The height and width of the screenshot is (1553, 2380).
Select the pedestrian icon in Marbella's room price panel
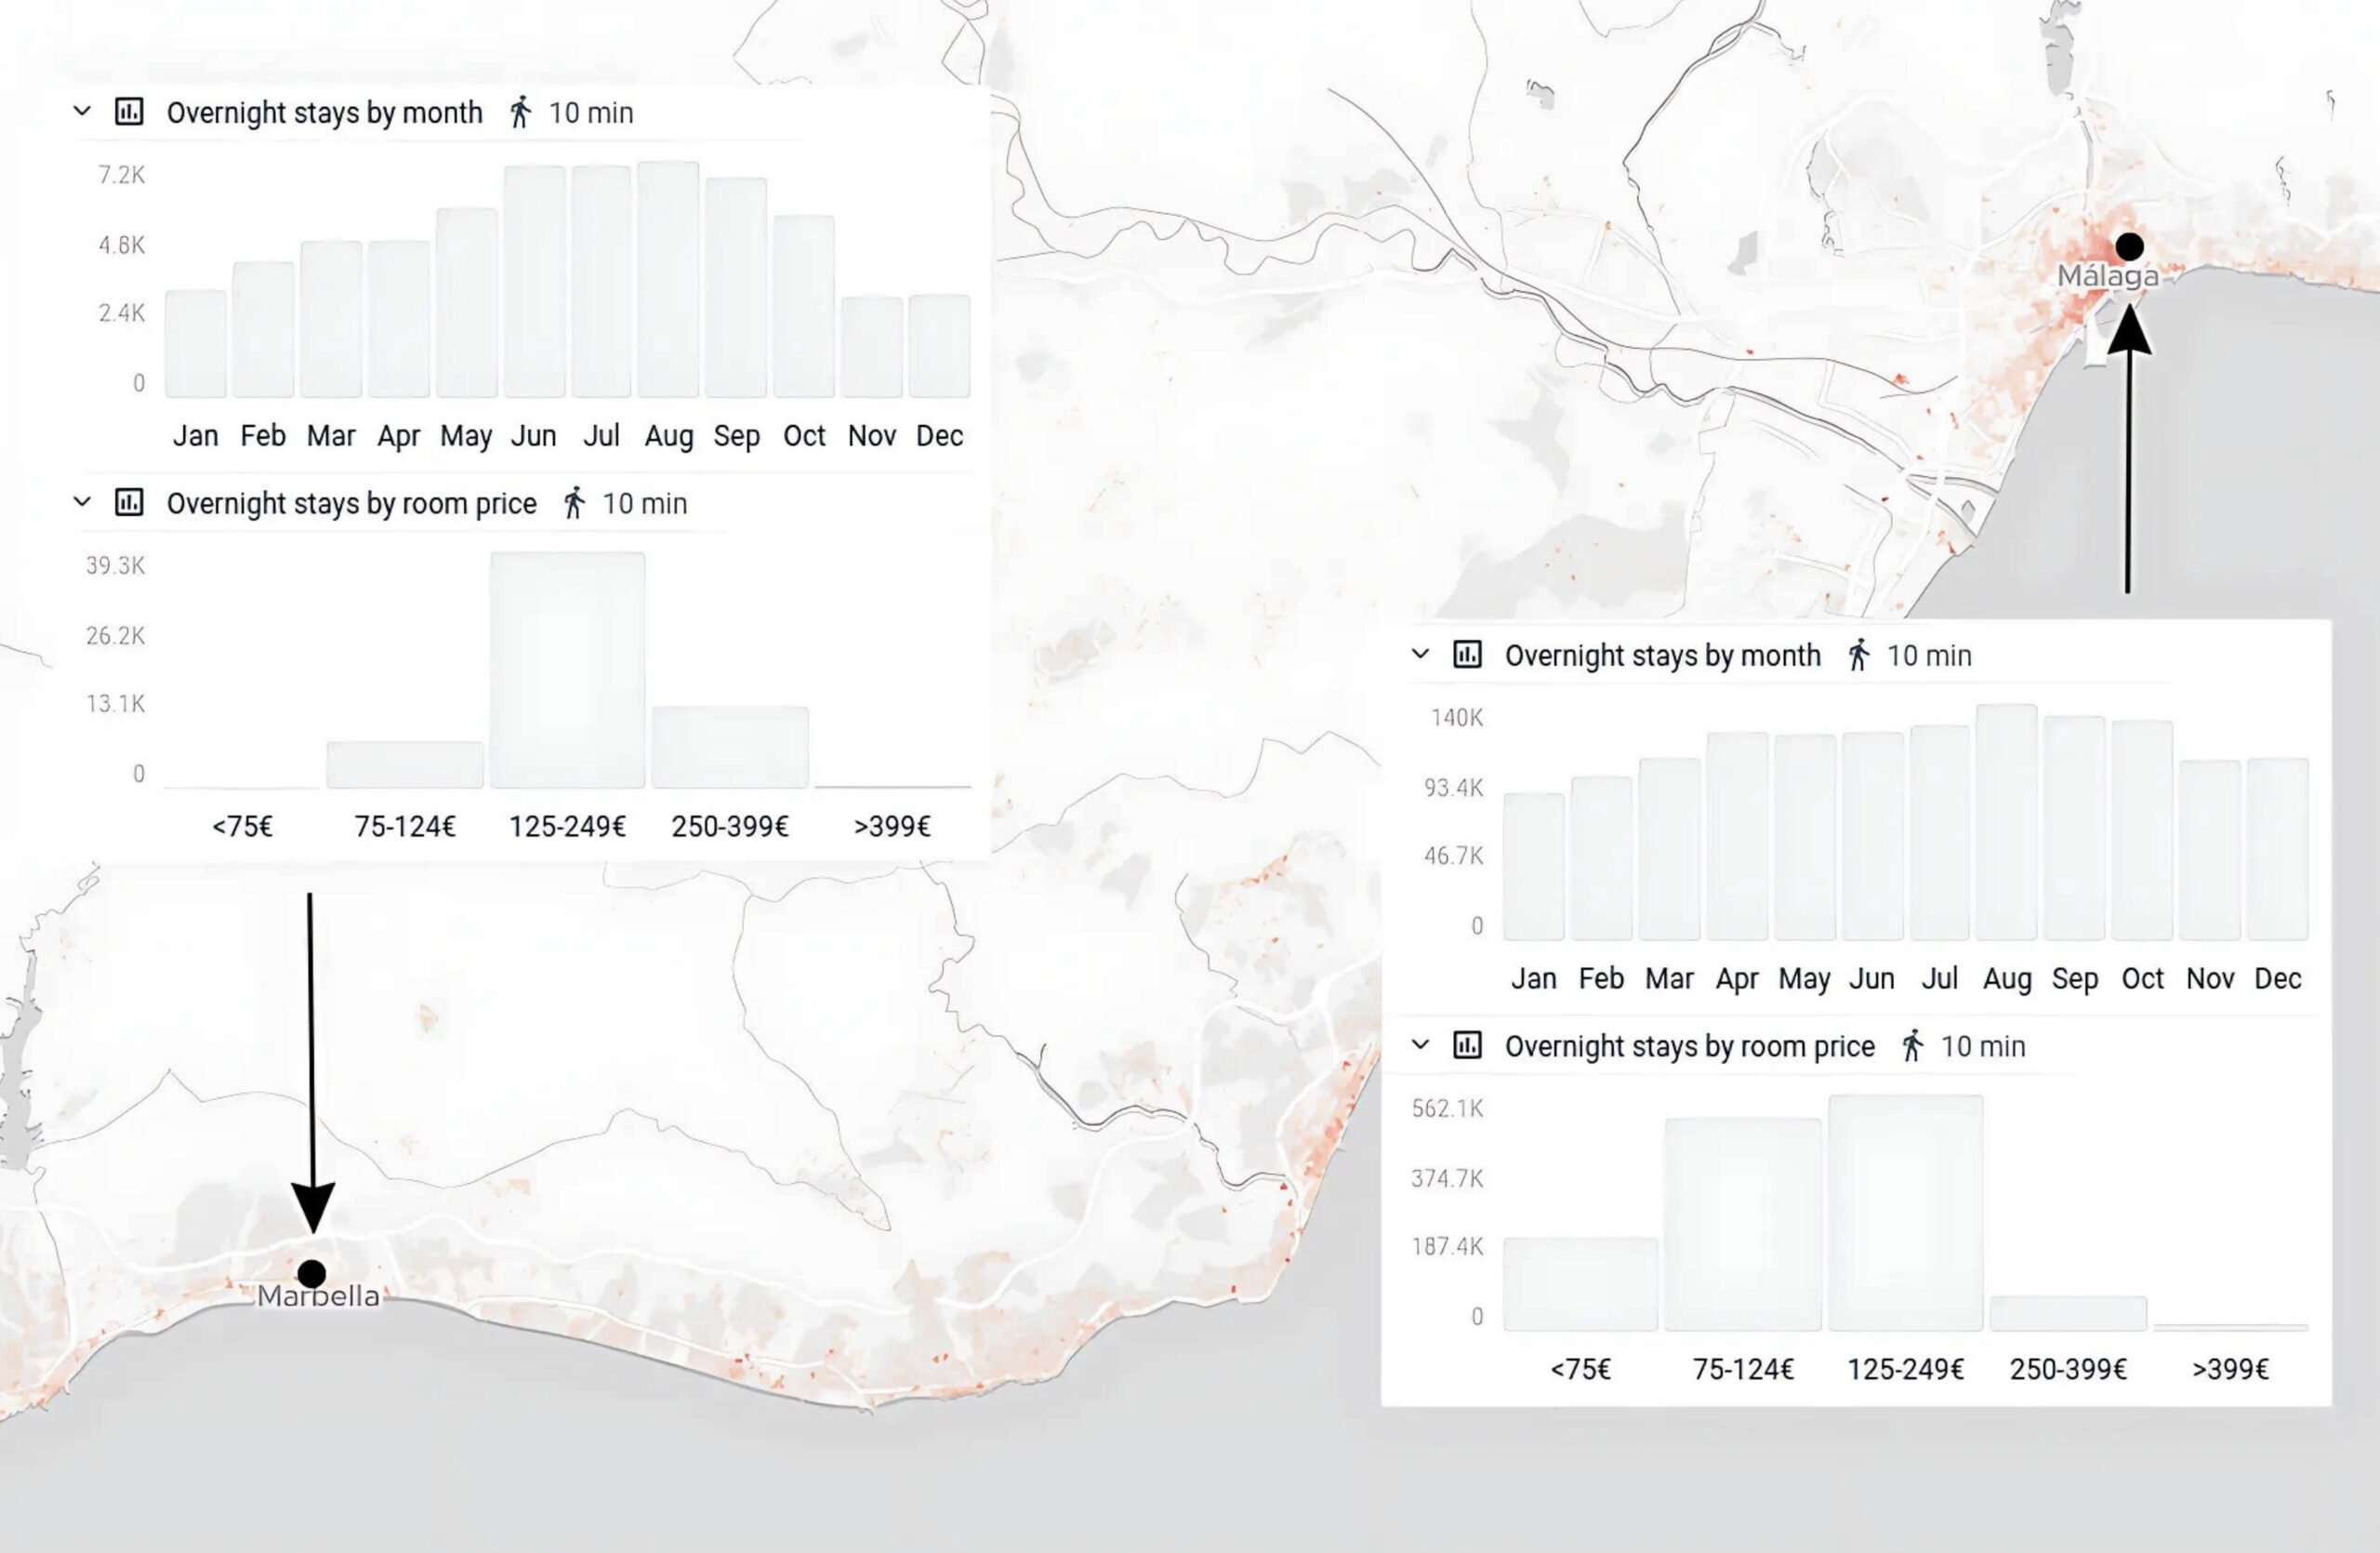[573, 503]
